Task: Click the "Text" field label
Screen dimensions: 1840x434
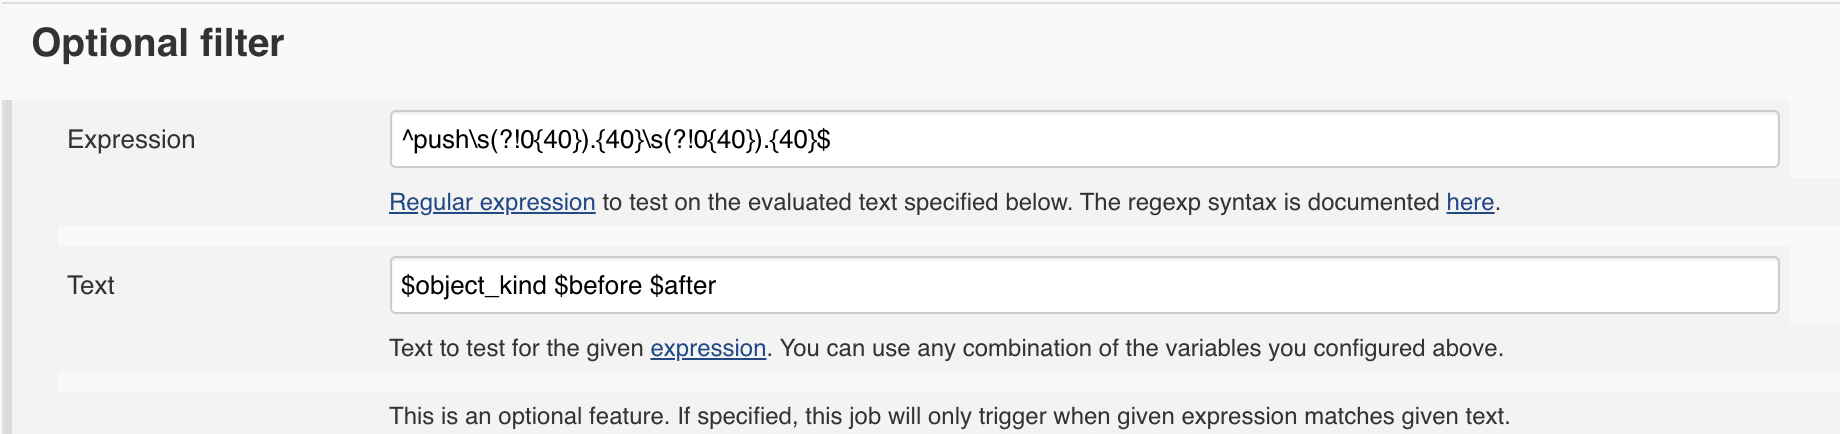Action: (91, 285)
